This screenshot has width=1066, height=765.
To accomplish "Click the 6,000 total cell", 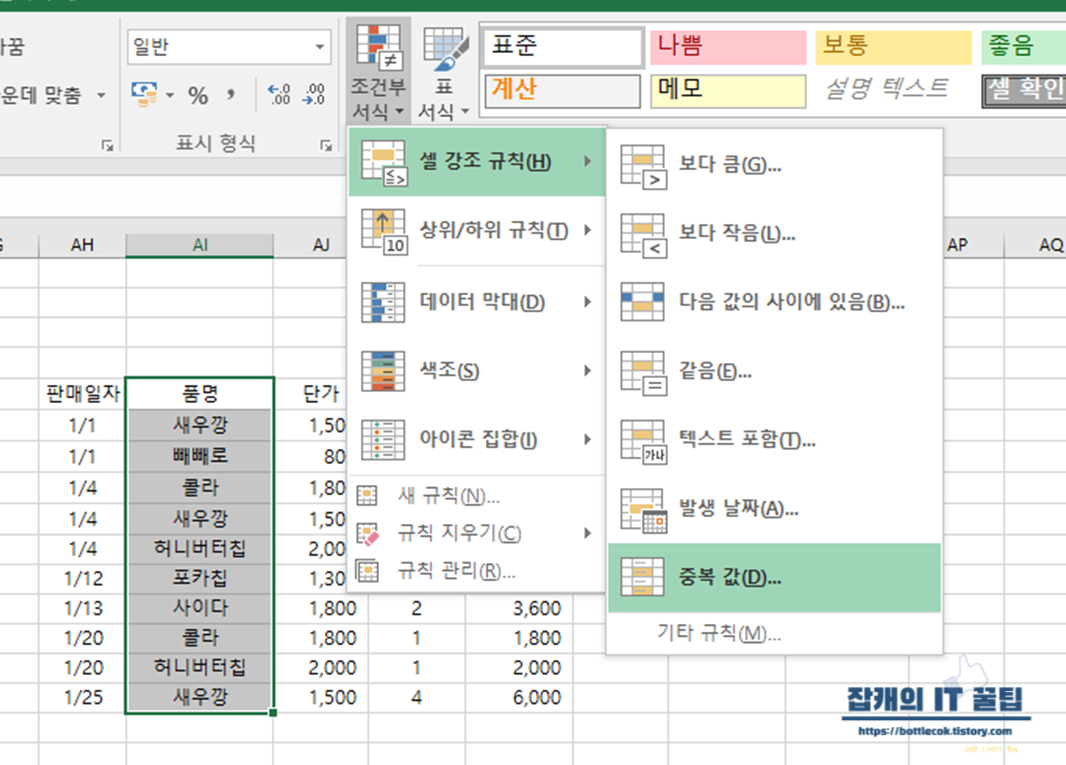I will point(519,698).
